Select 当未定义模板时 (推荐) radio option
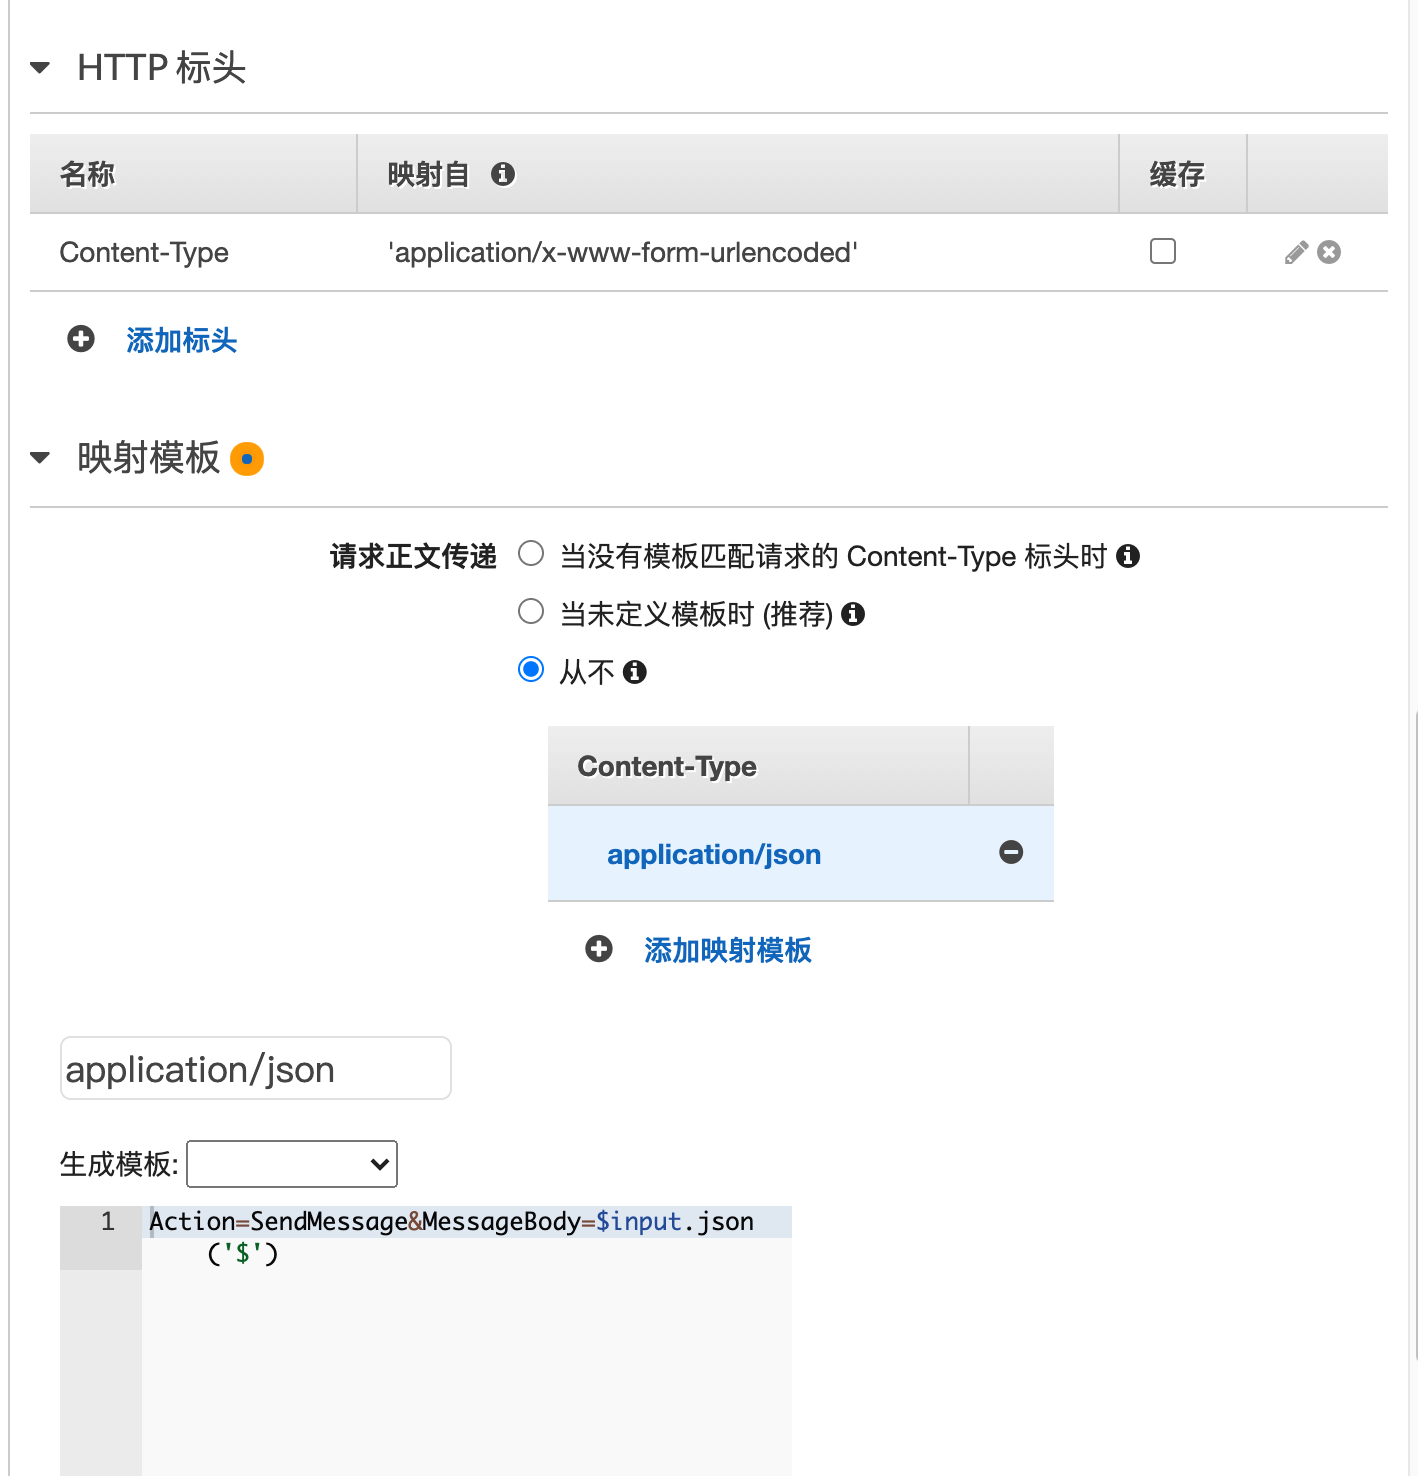This screenshot has height=1476, width=1418. 531,611
